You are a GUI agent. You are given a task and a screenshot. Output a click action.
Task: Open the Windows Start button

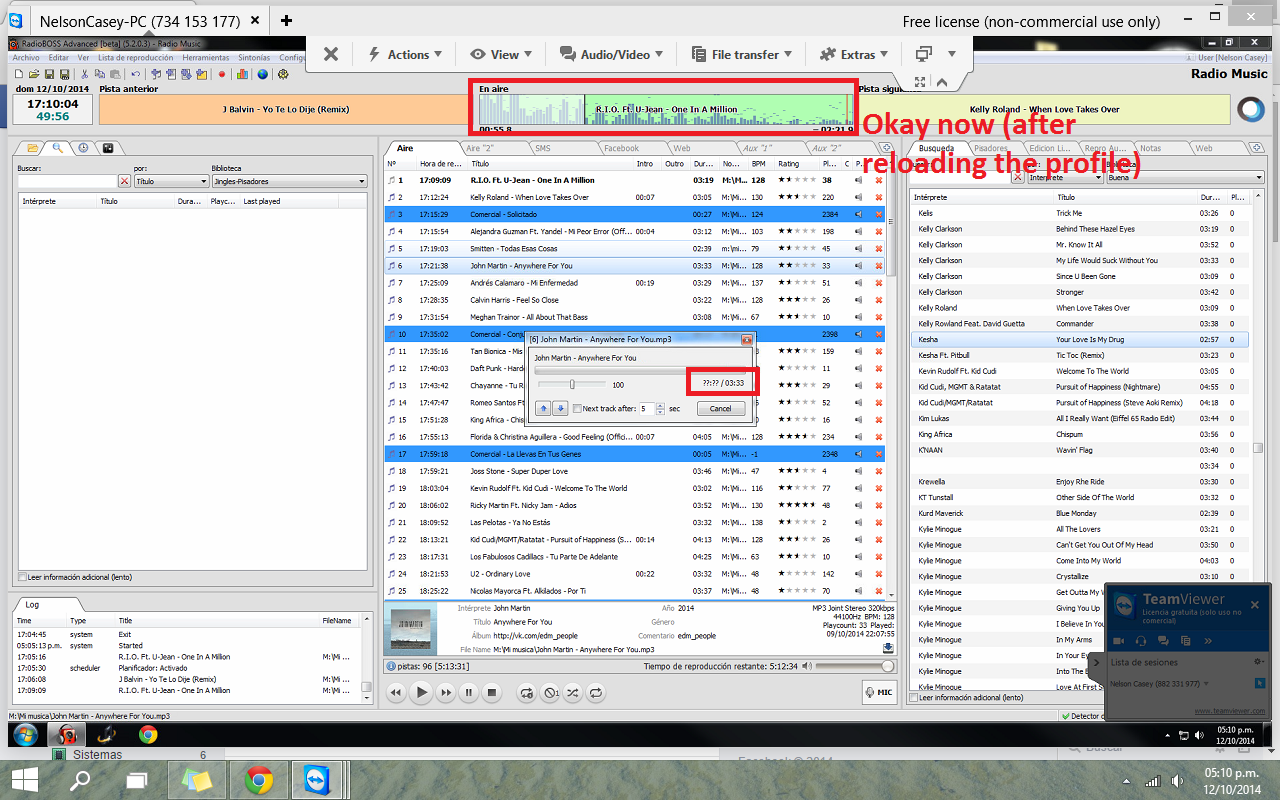pyautogui.click(x=25, y=778)
